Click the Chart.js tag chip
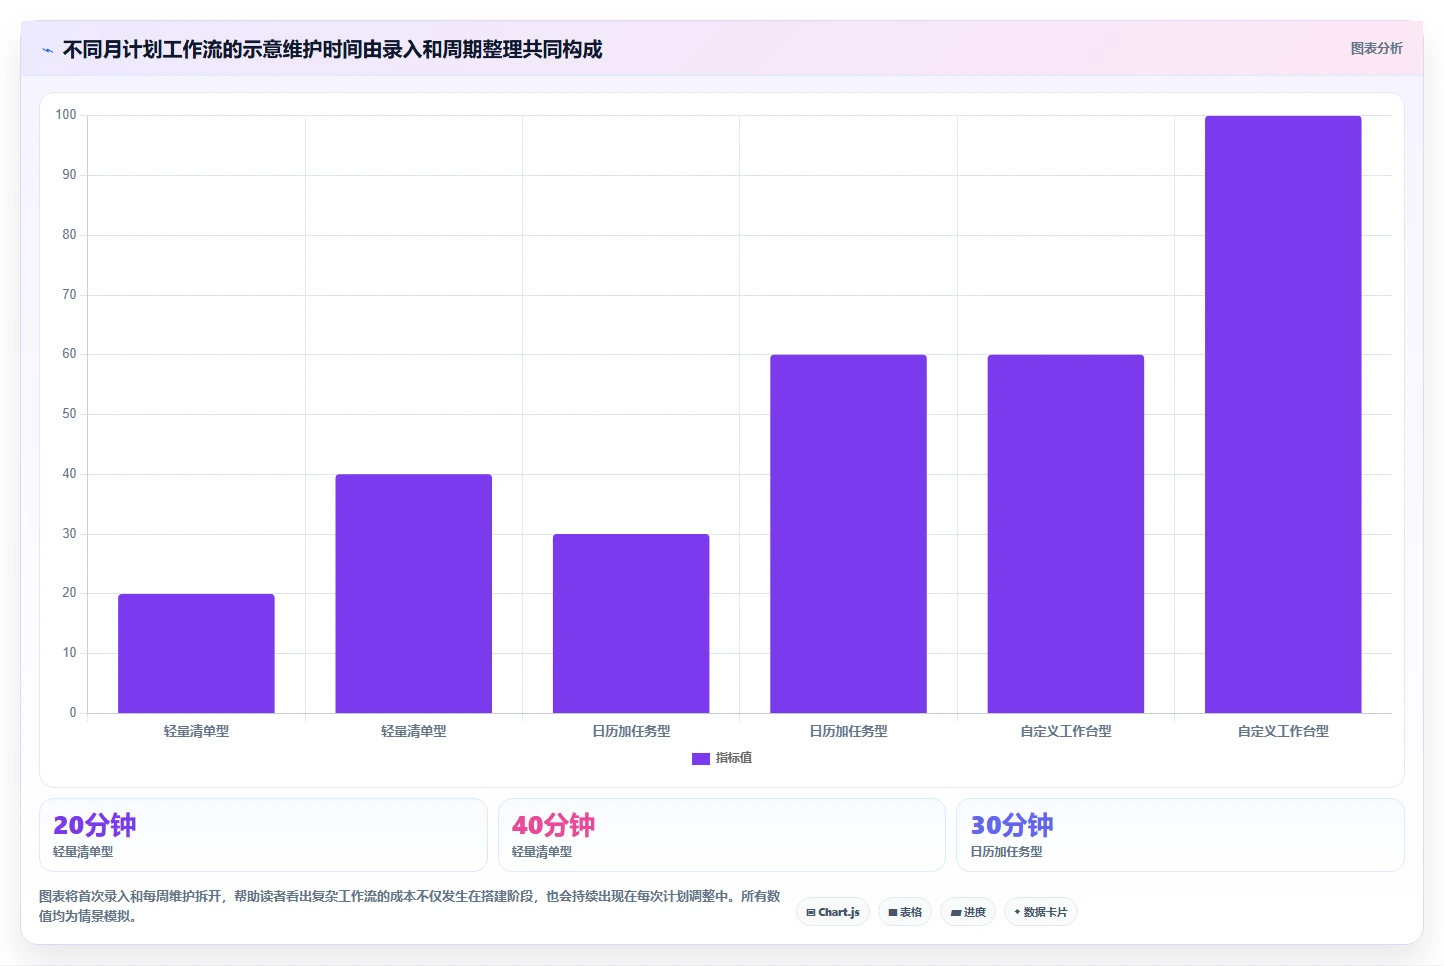Image resolution: width=1444 pixels, height=966 pixels. tap(833, 912)
